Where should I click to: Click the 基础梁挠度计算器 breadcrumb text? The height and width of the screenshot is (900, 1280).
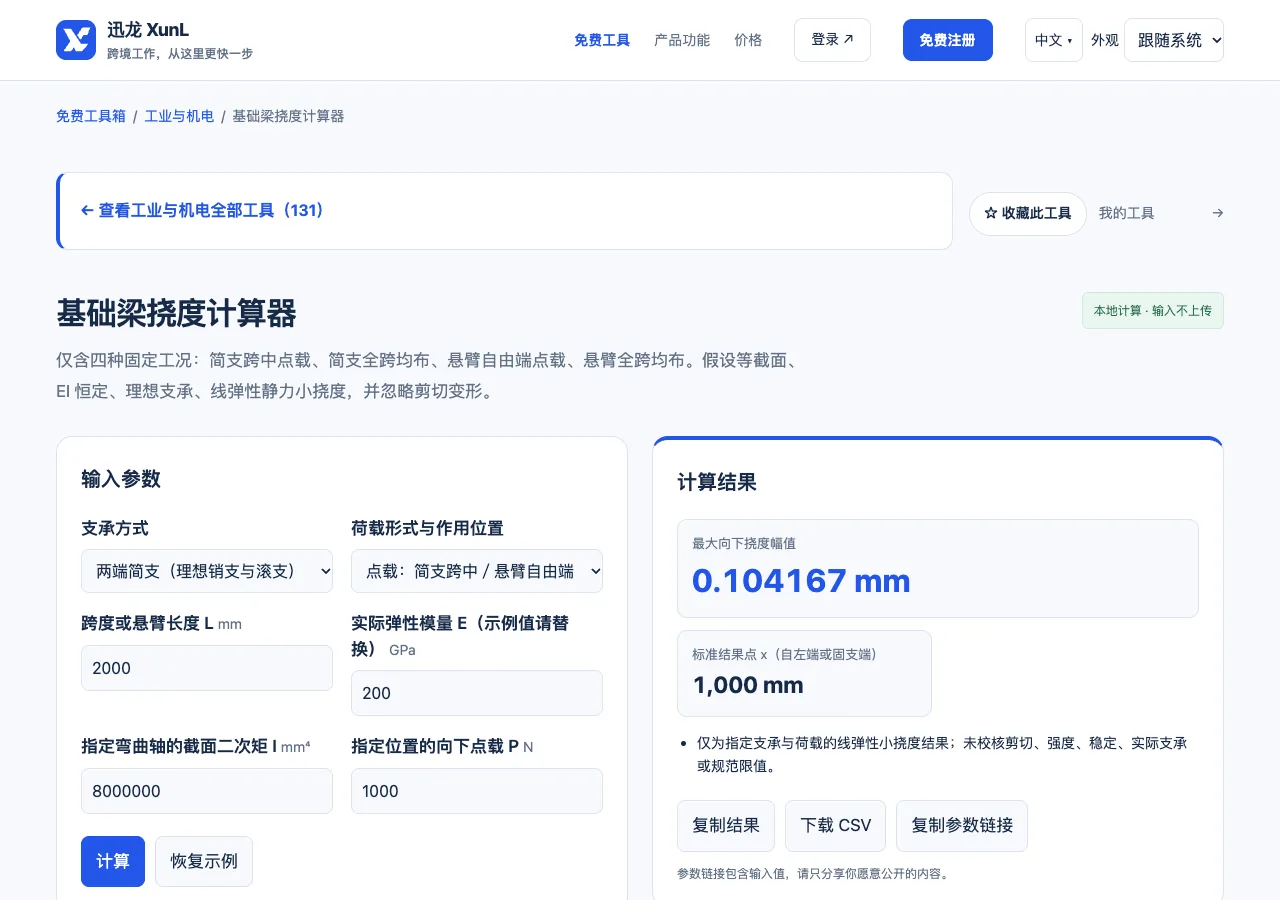(288, 116)
